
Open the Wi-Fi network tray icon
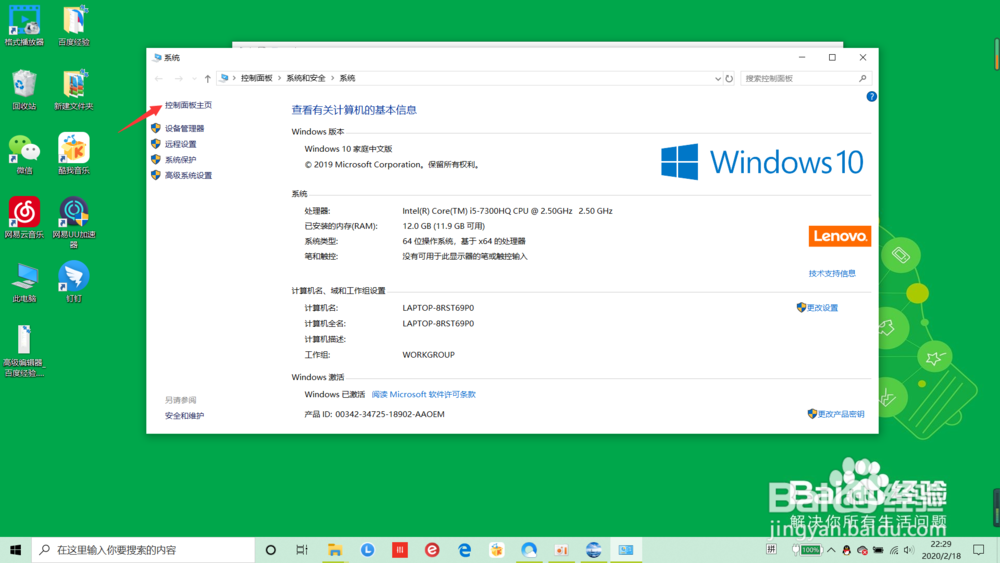(x=894, y=550)
